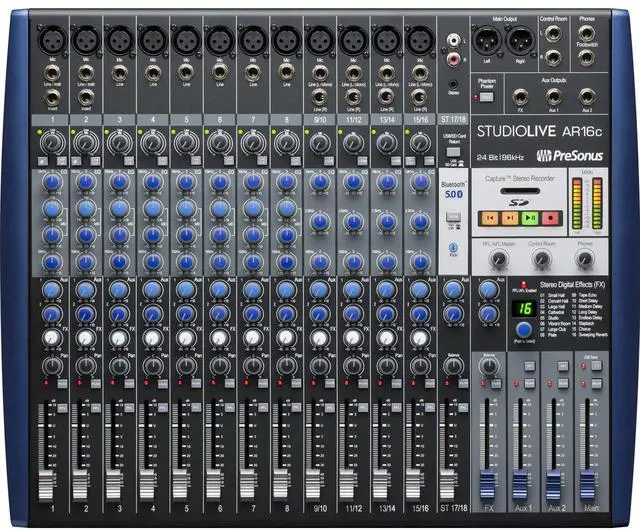Click the Phones level knob

[586, 260]
